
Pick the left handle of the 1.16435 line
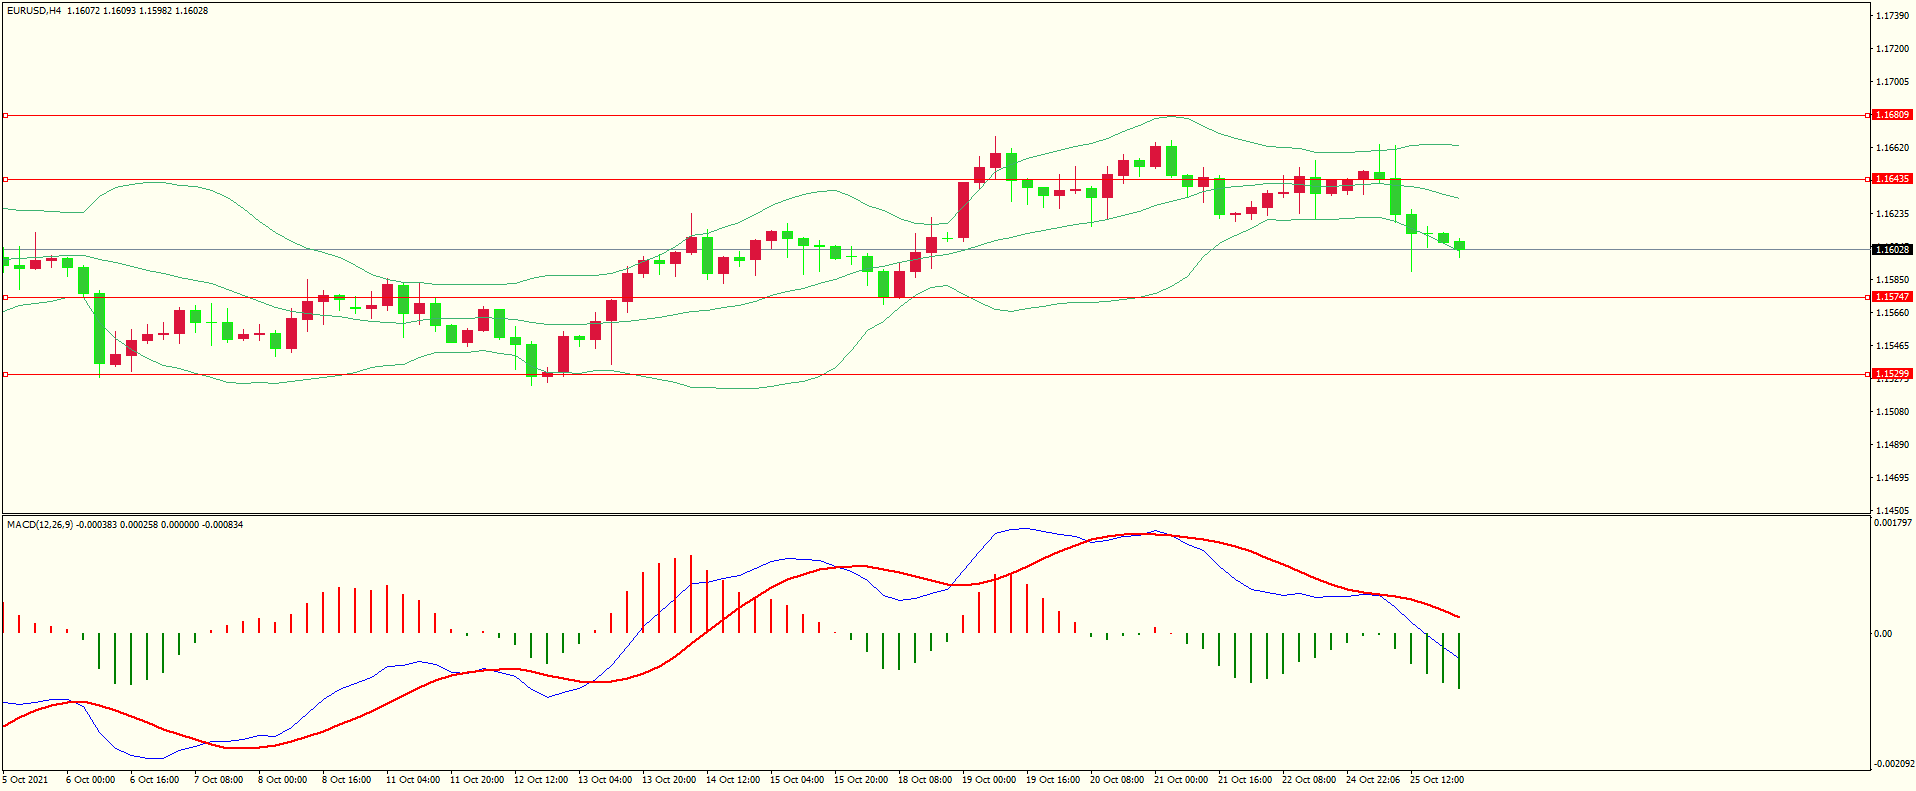pos(5,180)
